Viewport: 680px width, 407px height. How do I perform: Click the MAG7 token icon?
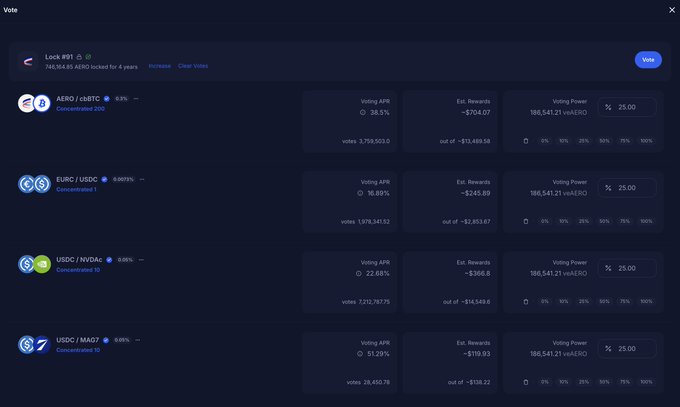42,345
